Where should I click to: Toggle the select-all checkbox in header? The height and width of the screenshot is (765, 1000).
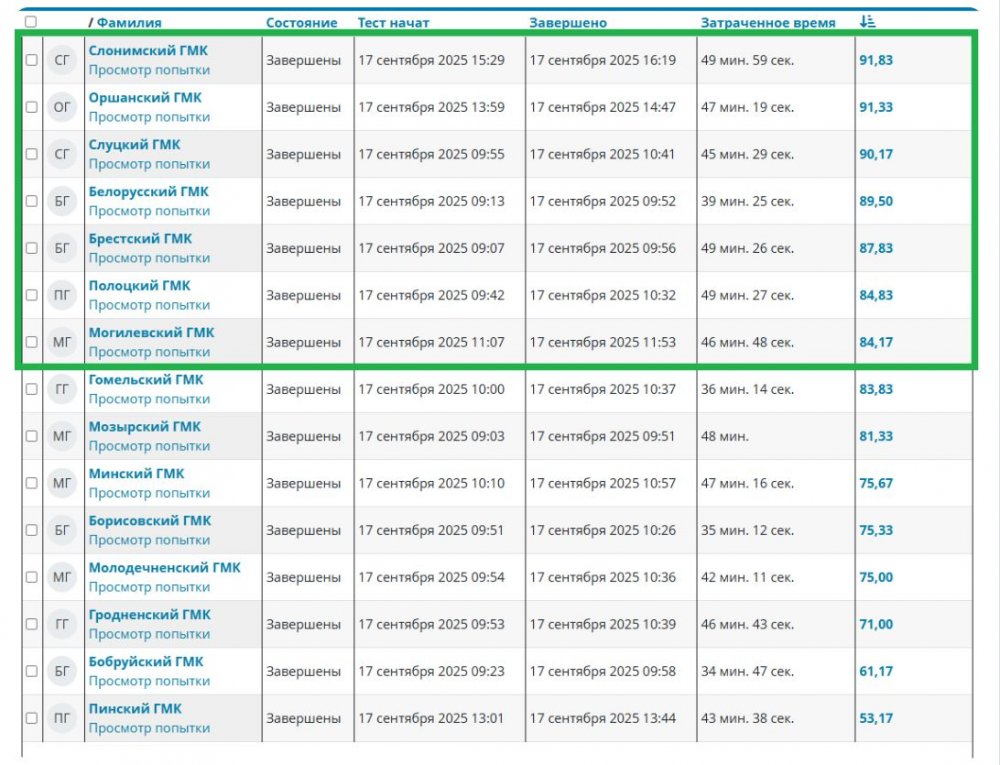(31, 21)
